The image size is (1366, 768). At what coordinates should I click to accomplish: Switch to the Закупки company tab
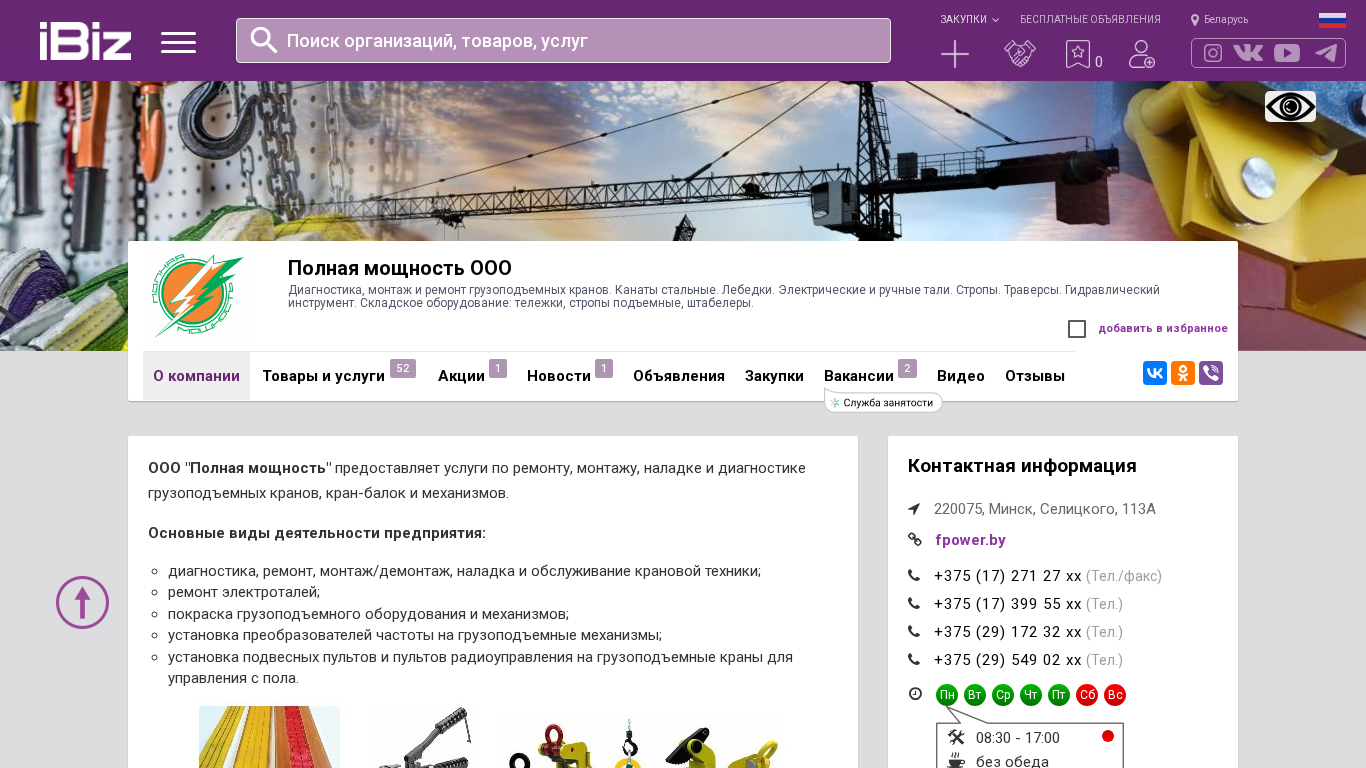774,376
